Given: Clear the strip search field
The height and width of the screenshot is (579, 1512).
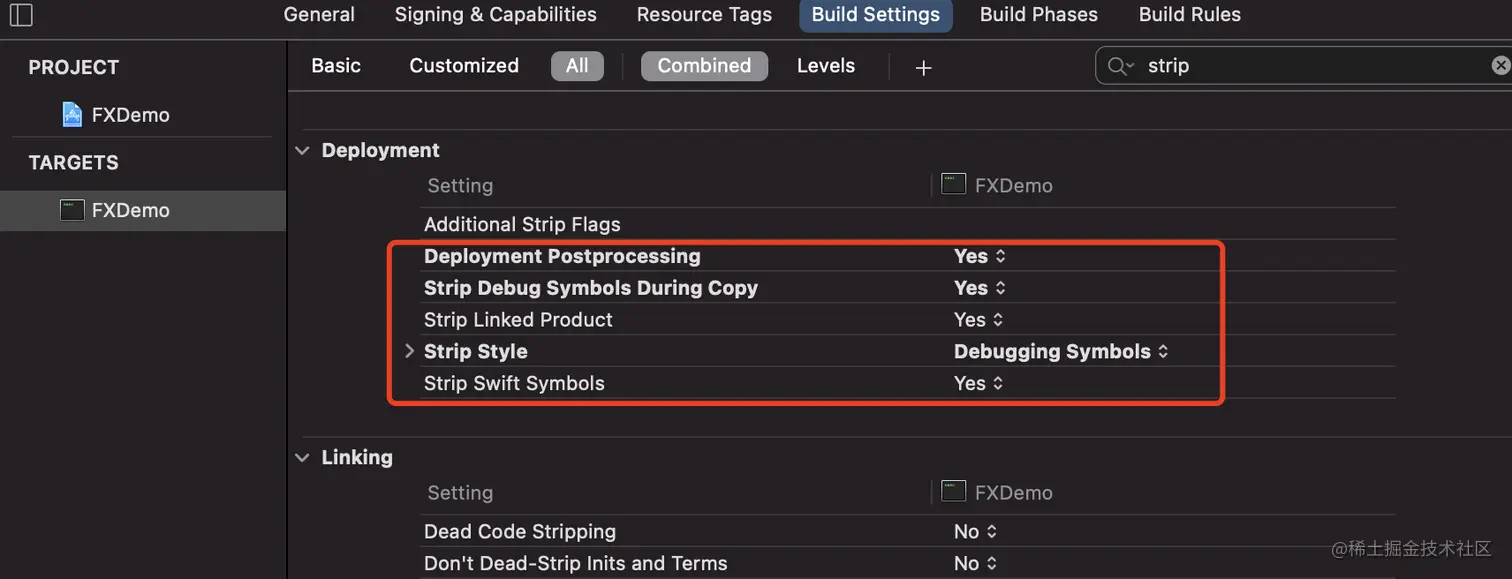Looking at the screenshot, I should tap(1500, 66).
